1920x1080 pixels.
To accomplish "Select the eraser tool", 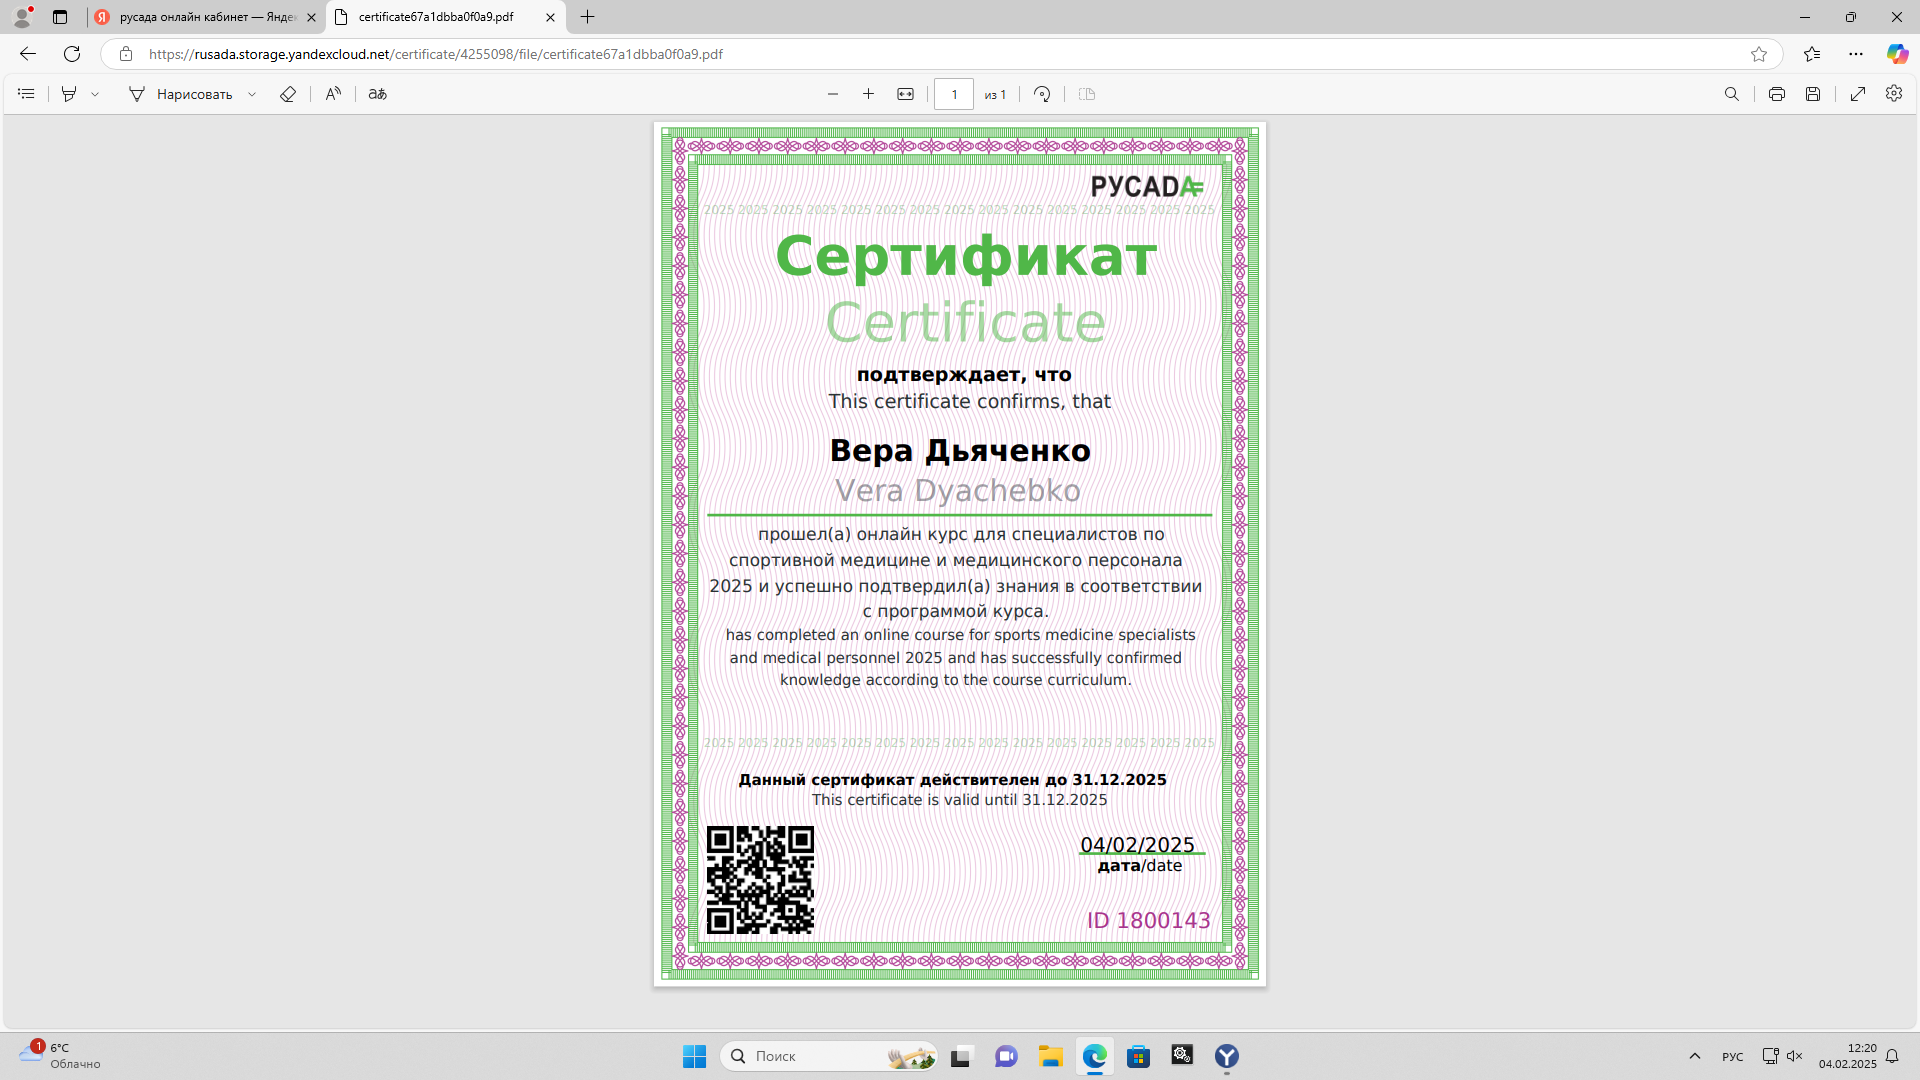I will tap(288, 94).
